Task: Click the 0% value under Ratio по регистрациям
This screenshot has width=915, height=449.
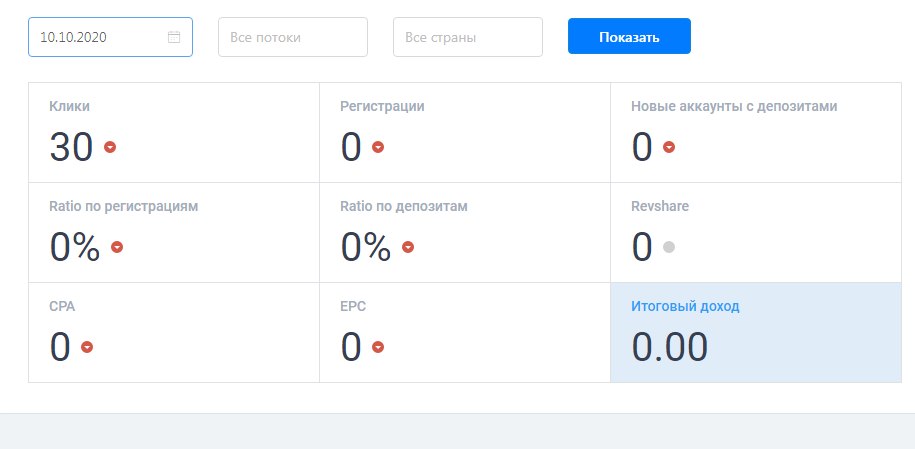Action: (x=75, y=247)
